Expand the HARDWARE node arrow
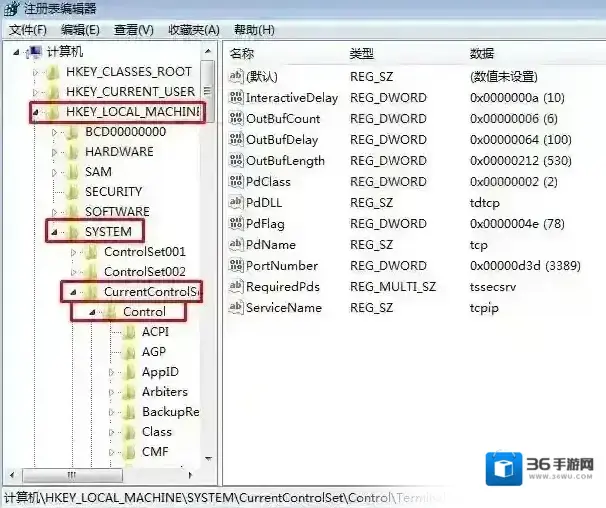Image resolution: width=606 pixels, height=508 pixels. point(54,152)
